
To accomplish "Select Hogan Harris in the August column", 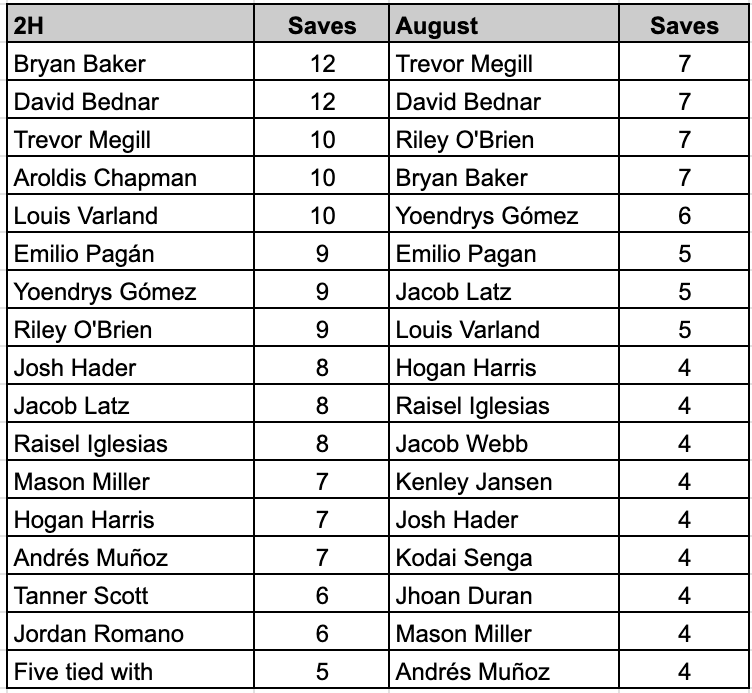I will click(504, 366).
